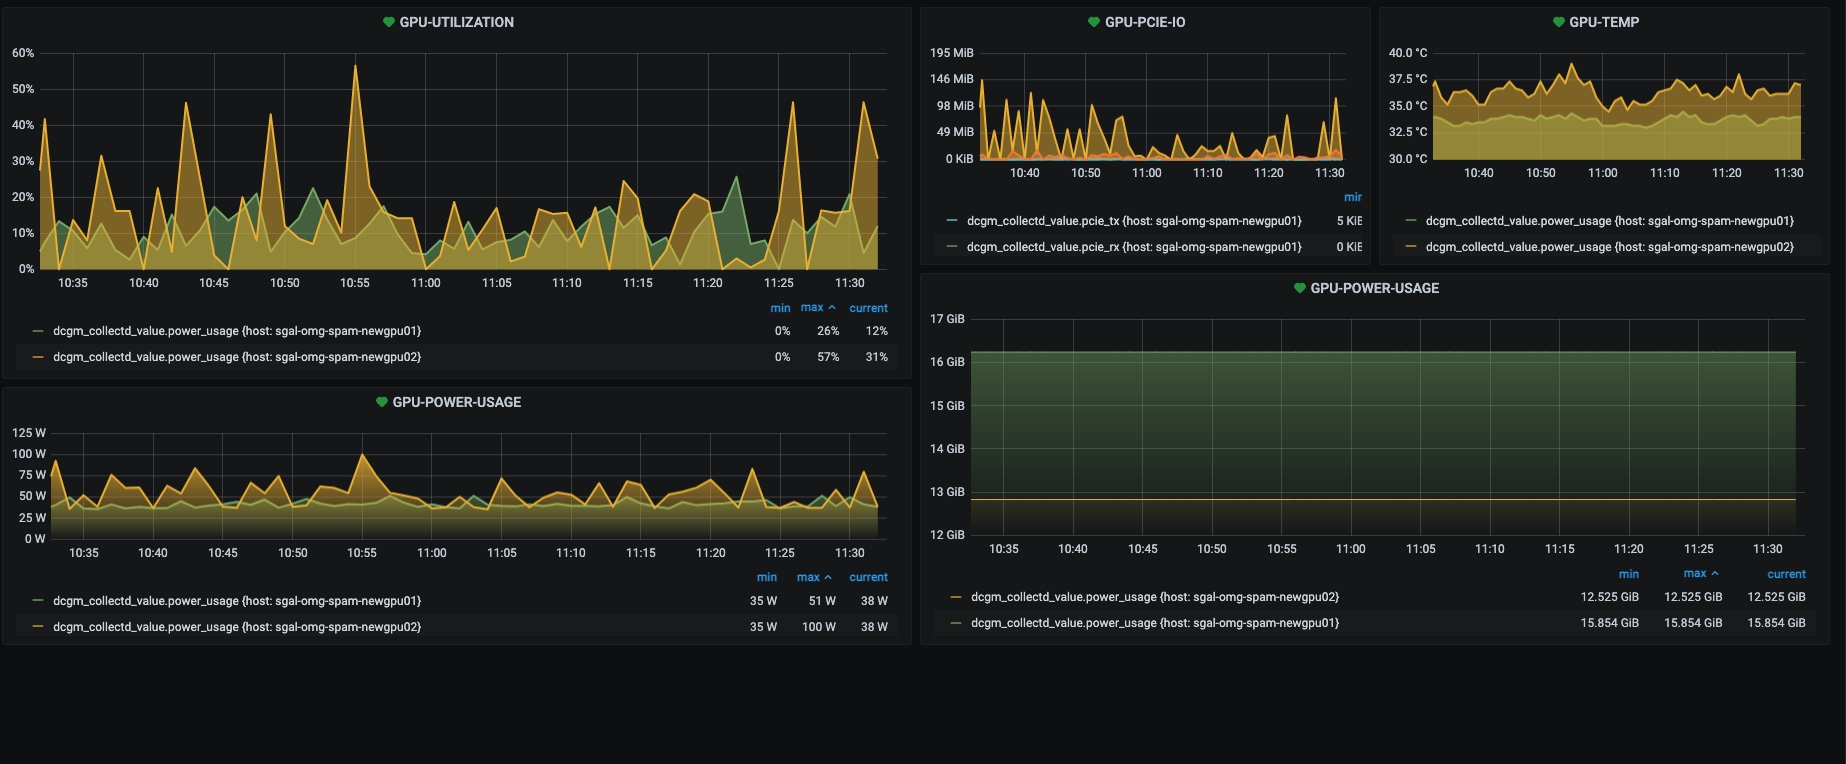Click the heart health icon beside GPU-TEMP

(x=1559, y=22)
